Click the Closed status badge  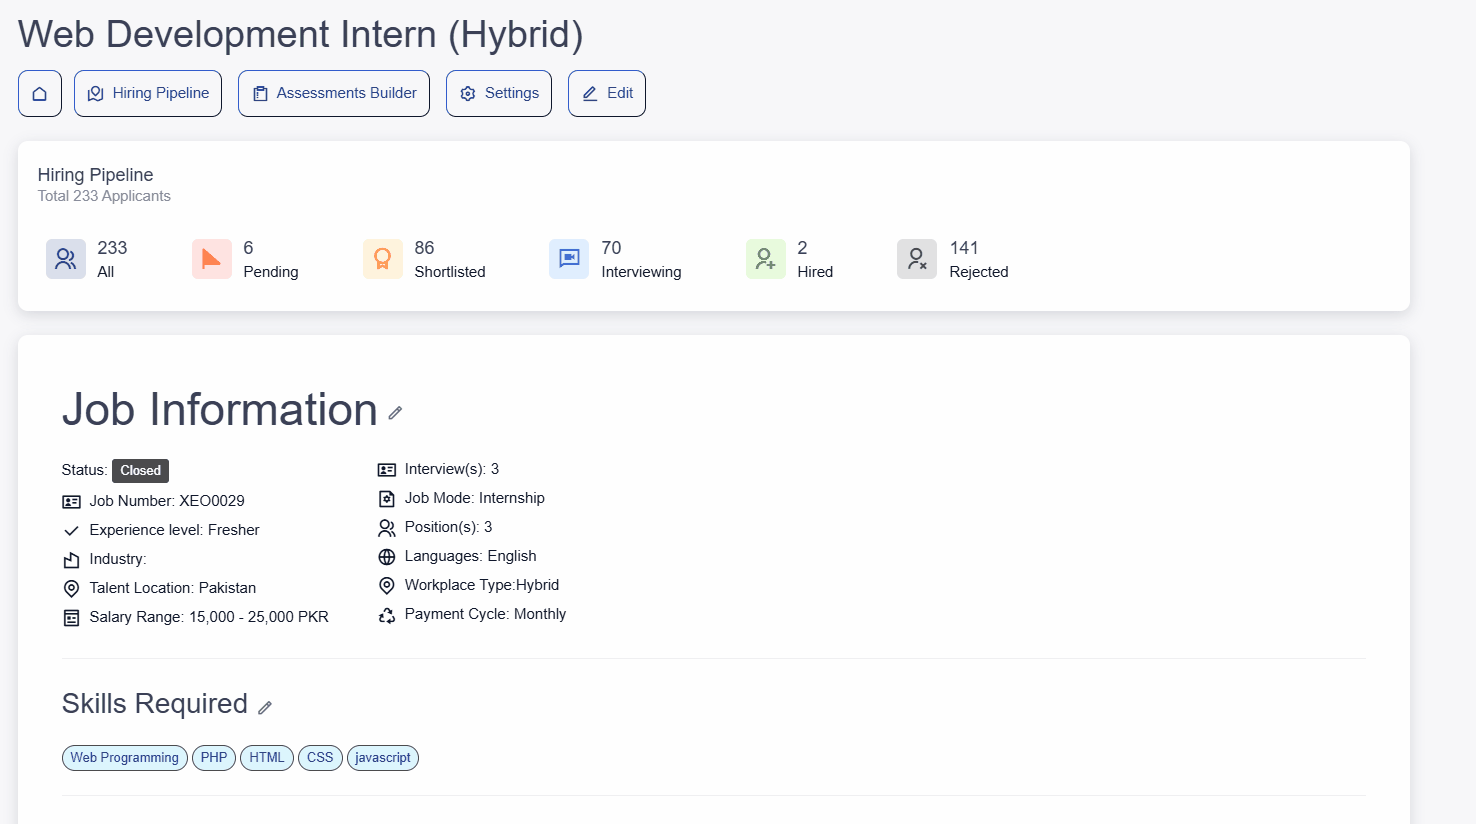coord(140,471)
